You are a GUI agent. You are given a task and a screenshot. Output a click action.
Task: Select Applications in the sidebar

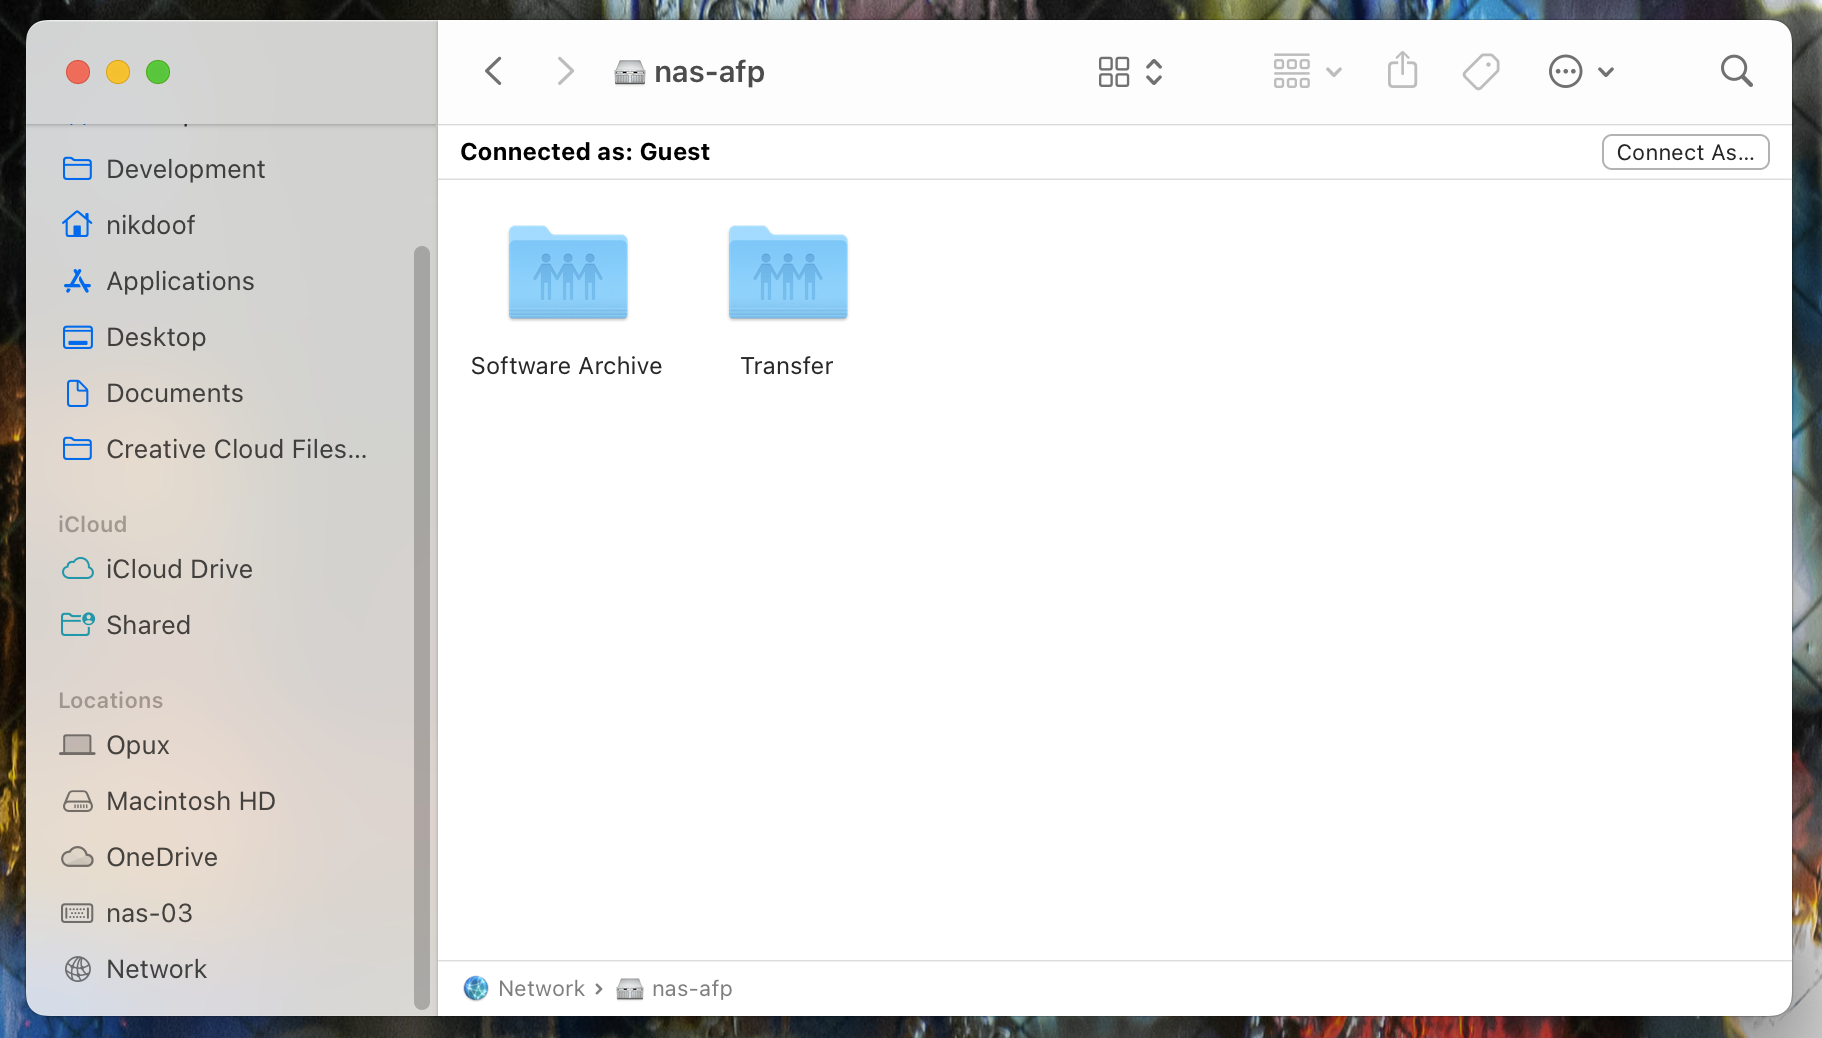(x=180, y=281)
